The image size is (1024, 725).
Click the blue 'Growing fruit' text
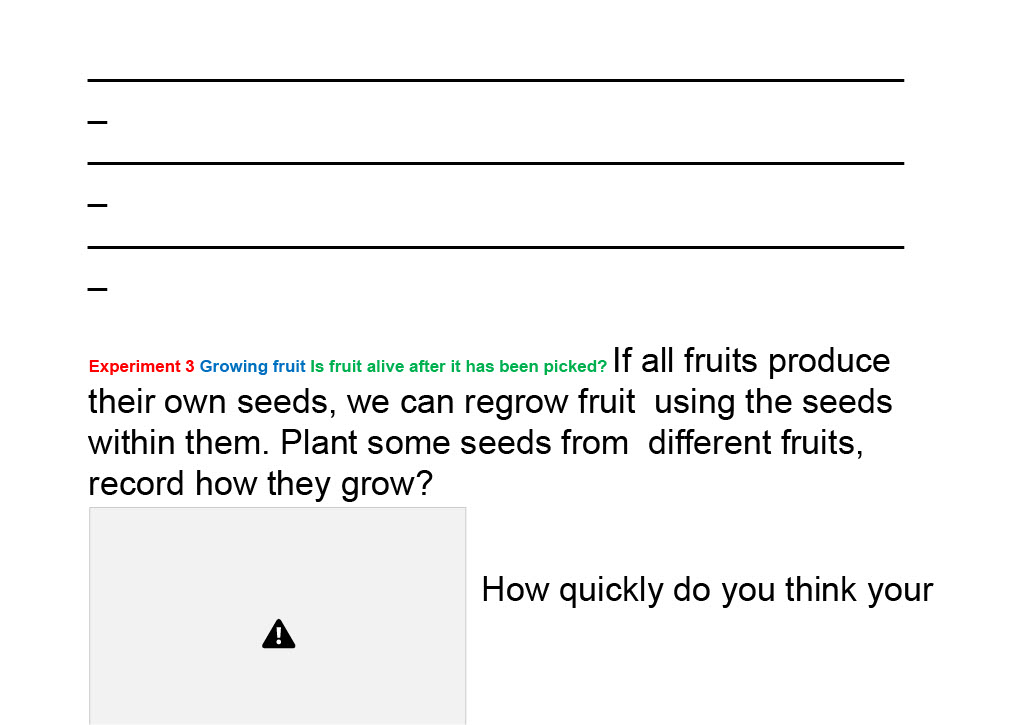[252, 366]
